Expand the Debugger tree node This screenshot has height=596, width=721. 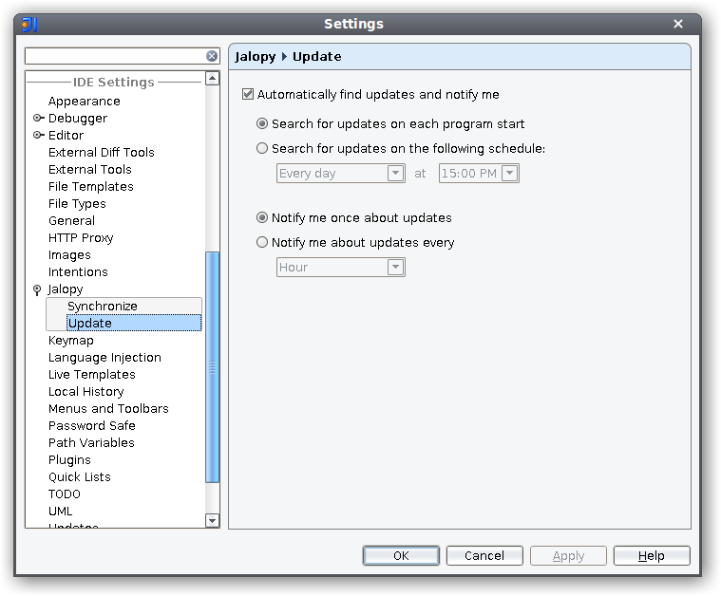[x=38, y=118]
